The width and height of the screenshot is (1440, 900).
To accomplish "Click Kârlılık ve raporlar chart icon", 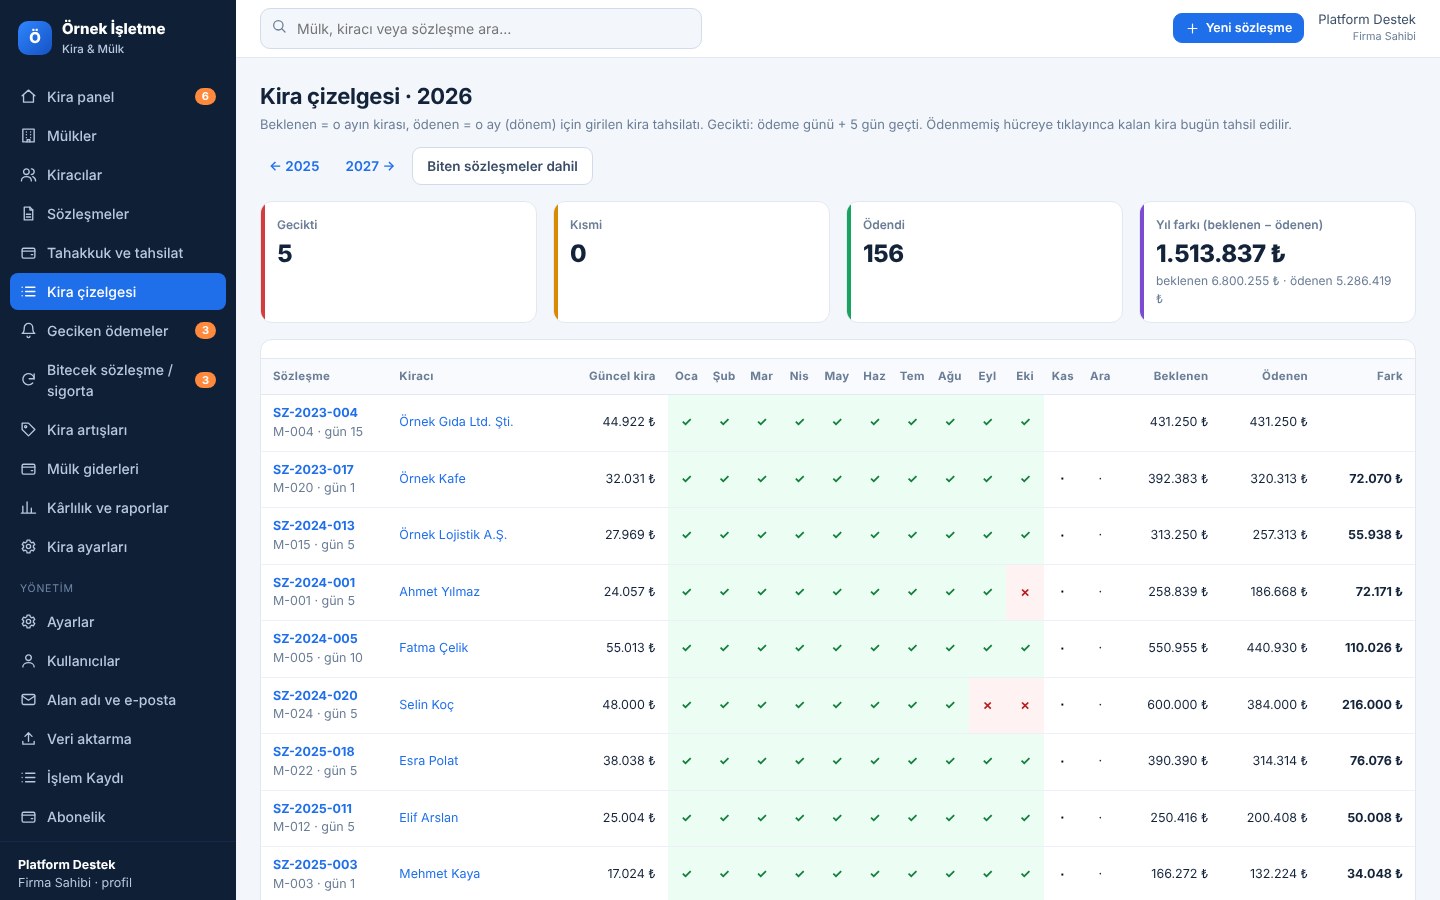I will coord(29,508).
